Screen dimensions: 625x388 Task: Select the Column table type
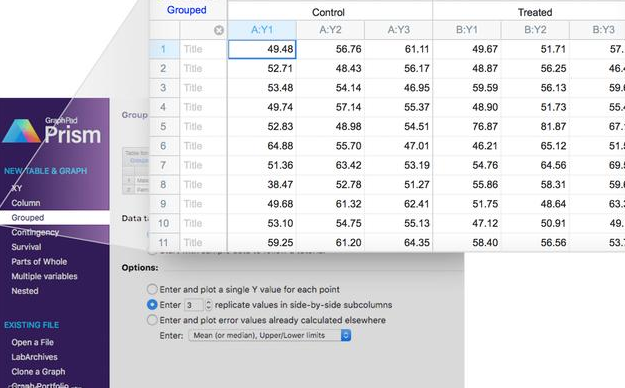pyautogui.click(x=26, y=203)
